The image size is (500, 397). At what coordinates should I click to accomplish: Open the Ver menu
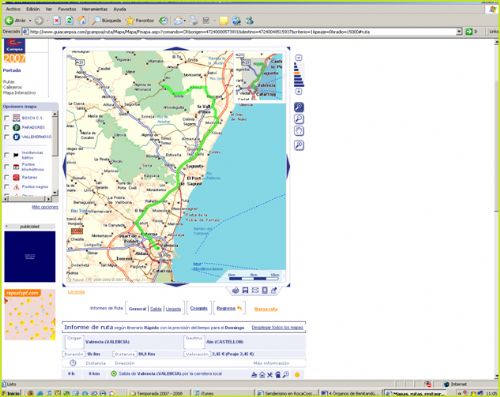click(x=49, y=9)
